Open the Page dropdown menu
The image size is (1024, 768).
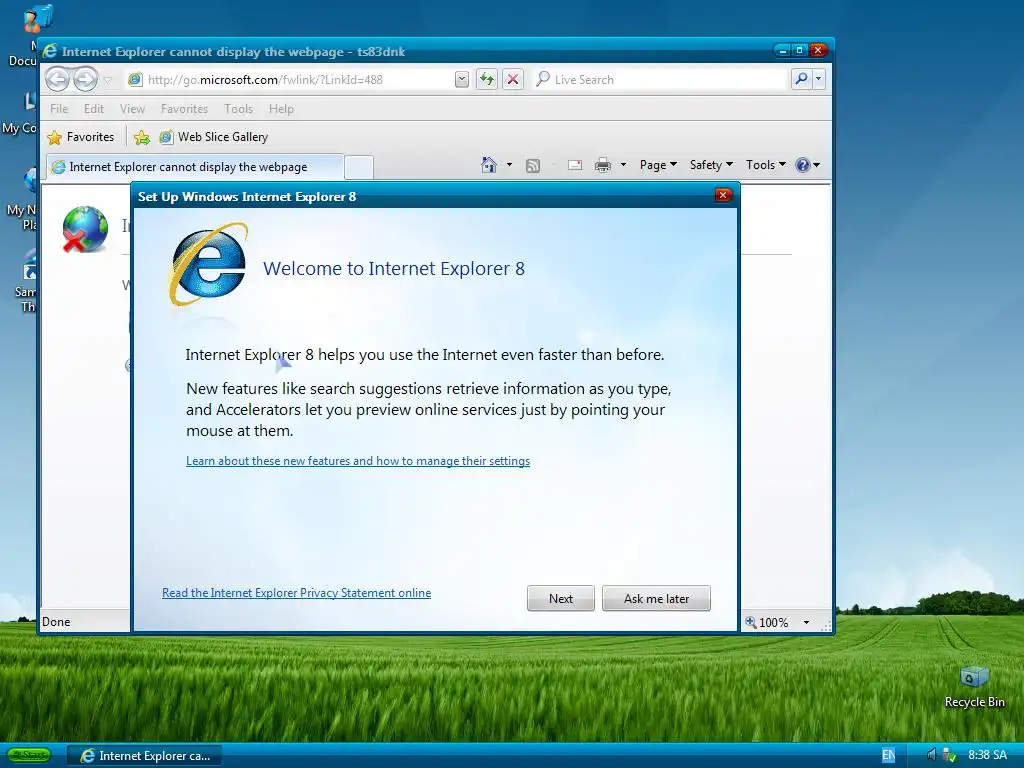[658, 165]
